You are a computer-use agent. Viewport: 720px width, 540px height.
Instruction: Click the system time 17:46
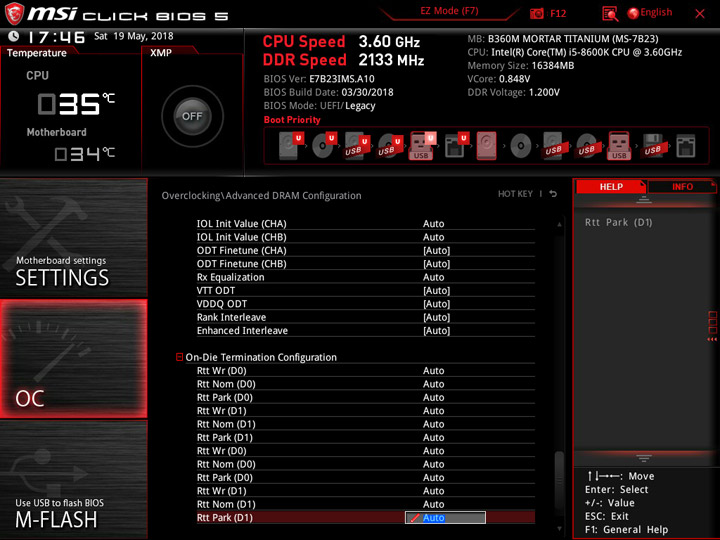coord(56,37)
